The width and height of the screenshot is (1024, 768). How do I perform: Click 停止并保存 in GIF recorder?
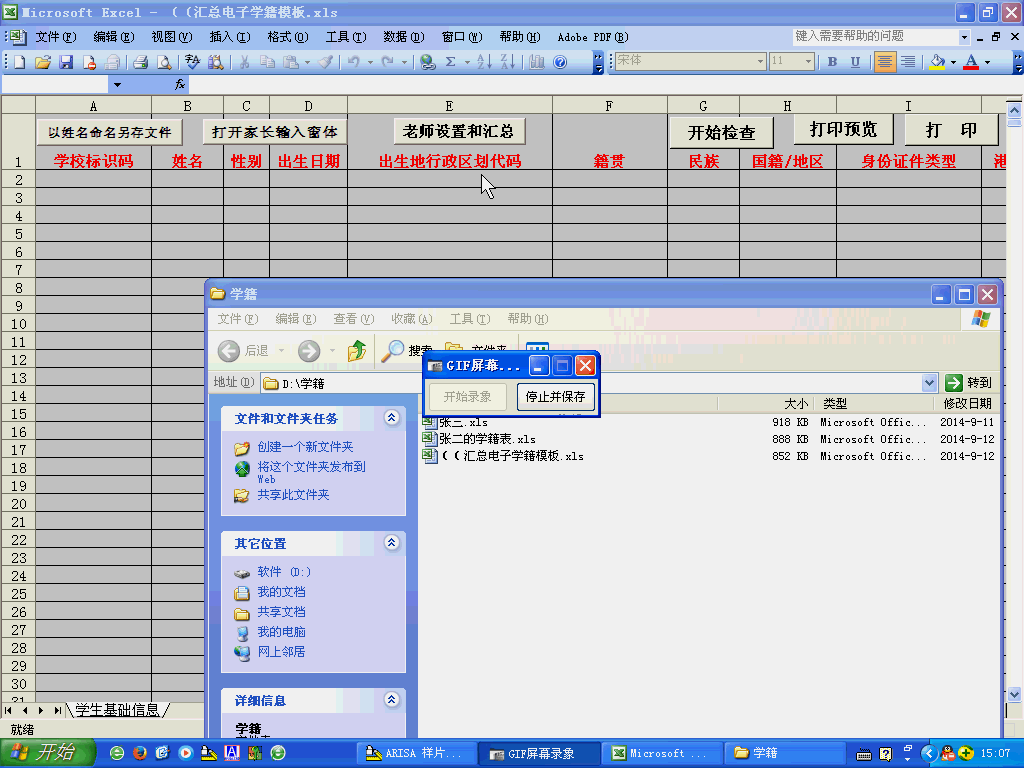[x=555, y=396]
